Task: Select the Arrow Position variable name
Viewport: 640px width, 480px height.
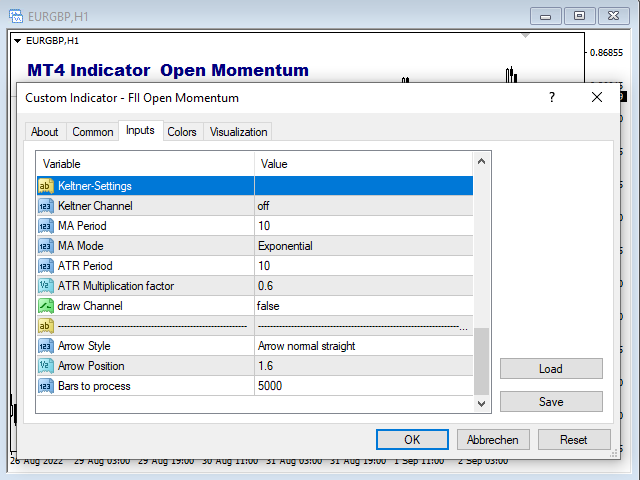Action: click(91, 366)
